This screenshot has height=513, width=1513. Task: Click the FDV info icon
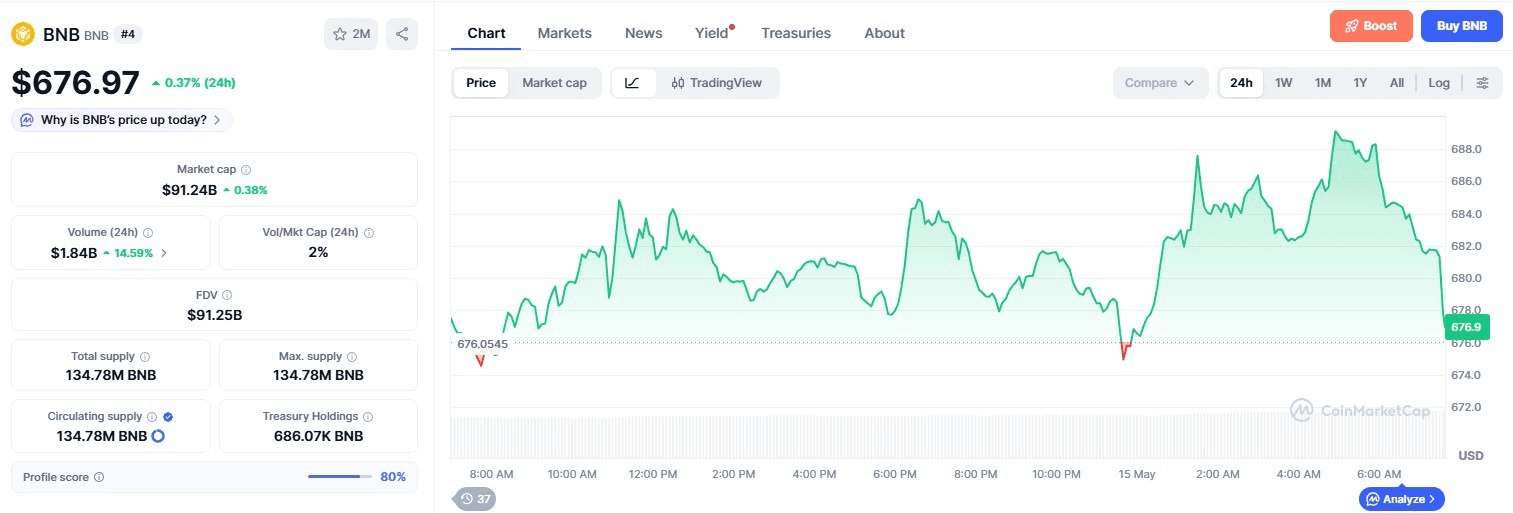point(227,295)
